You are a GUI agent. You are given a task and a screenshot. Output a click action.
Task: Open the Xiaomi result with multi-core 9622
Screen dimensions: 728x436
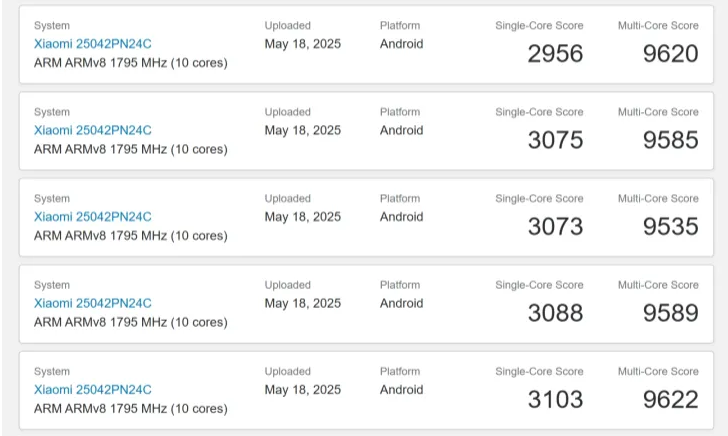coord(93,389)
